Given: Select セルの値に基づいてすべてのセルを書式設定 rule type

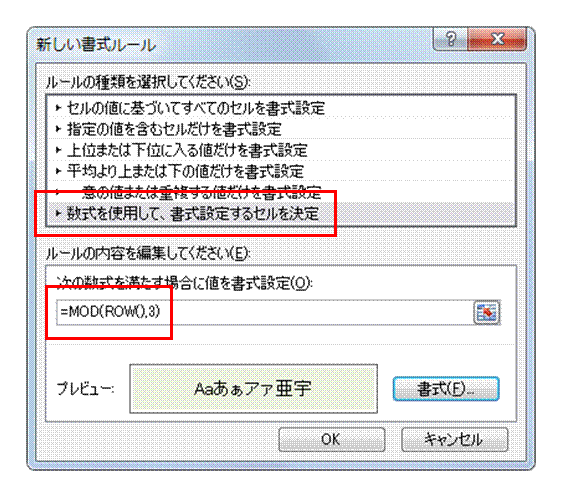Looking at the screenshot, I should (x=281, y=108).
